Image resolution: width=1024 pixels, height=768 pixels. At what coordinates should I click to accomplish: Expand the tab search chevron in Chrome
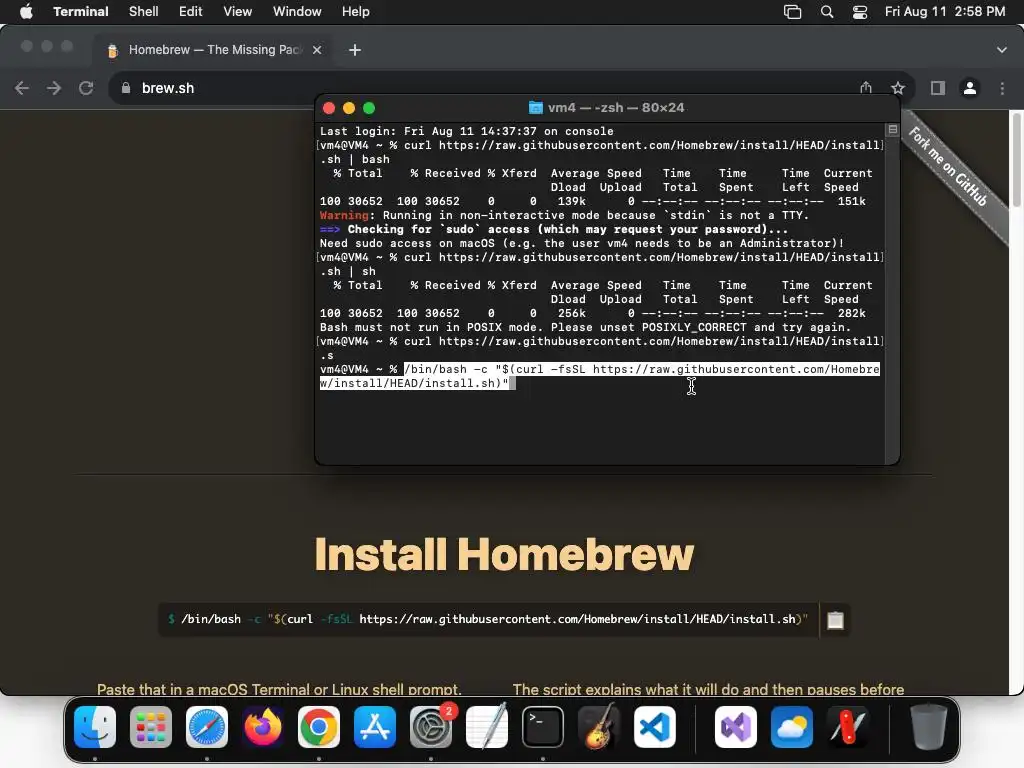point(1002,50)
